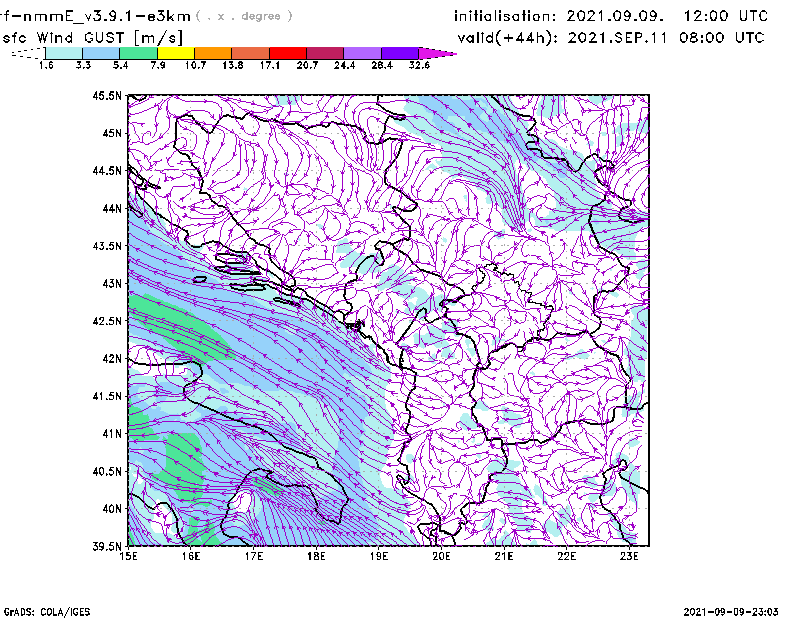Click the '41N' latitude label
Image resolution: width=800 pixels, height=618 pixels.
click(x=112, y=434)
